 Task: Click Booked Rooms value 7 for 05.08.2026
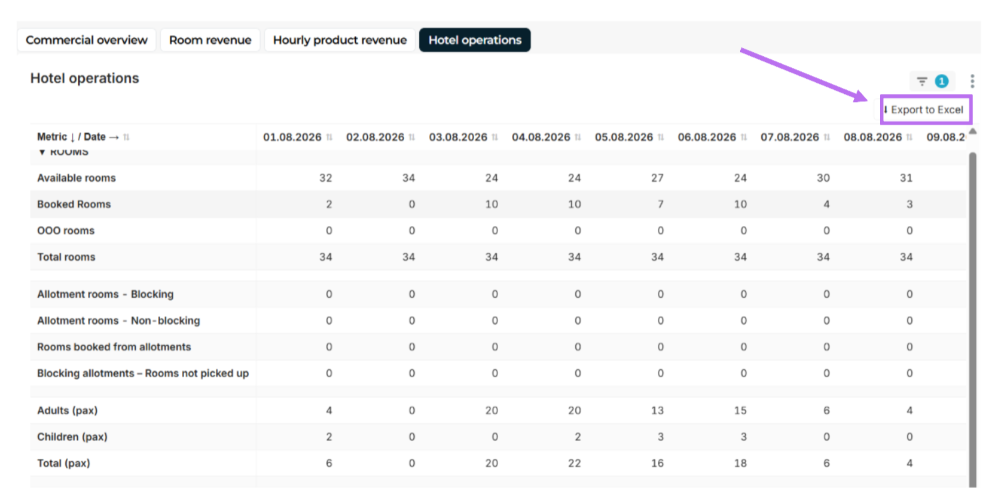point(660,205)
